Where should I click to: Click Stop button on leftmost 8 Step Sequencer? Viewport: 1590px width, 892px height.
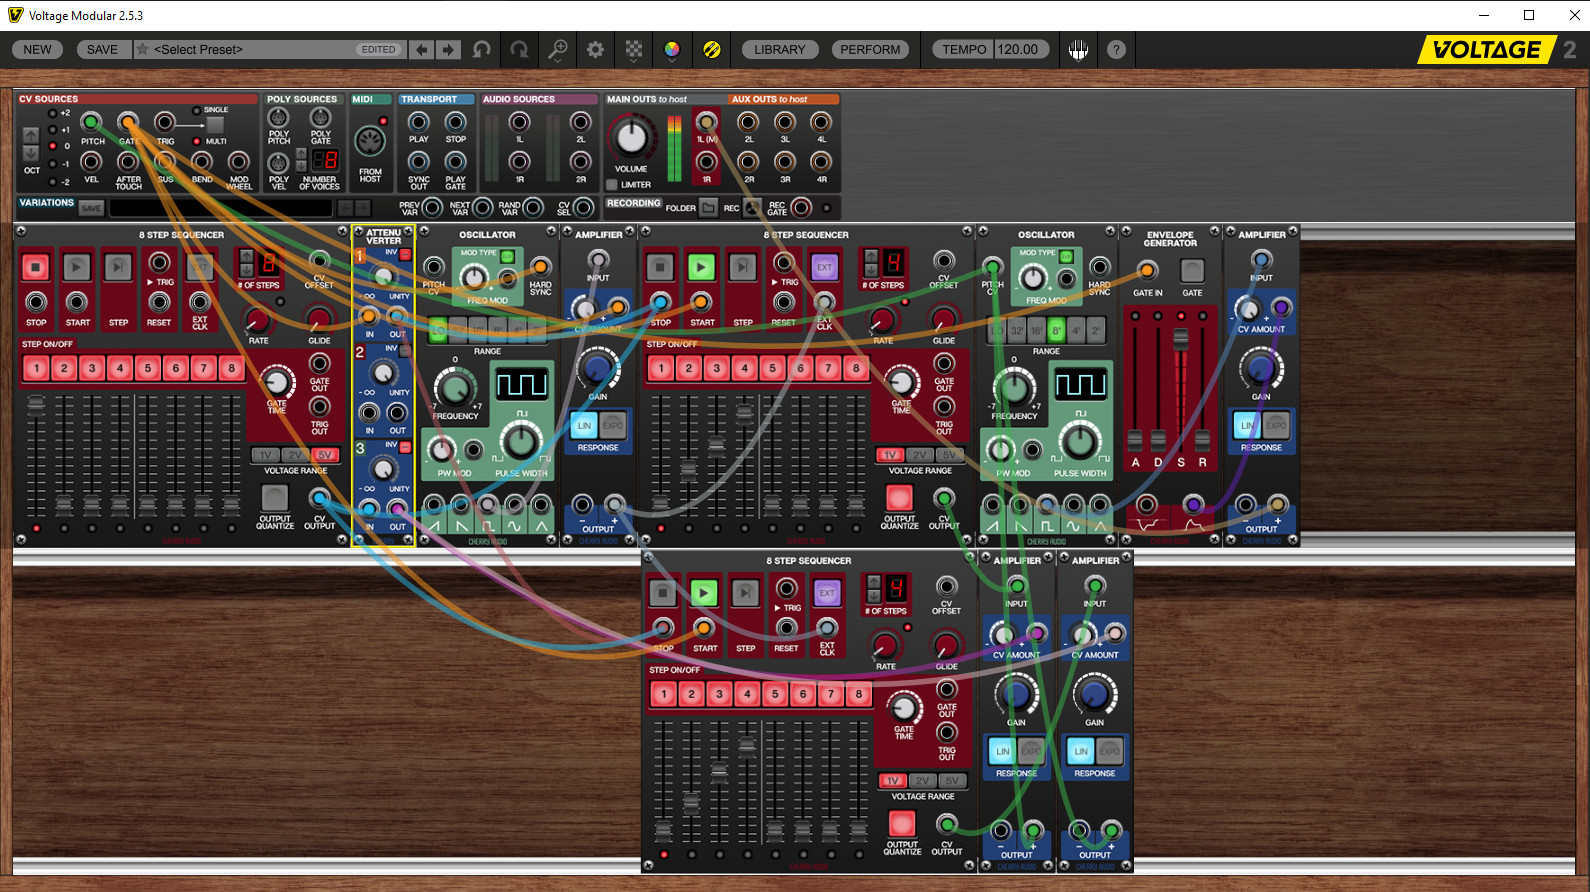[x=36, y=267]
